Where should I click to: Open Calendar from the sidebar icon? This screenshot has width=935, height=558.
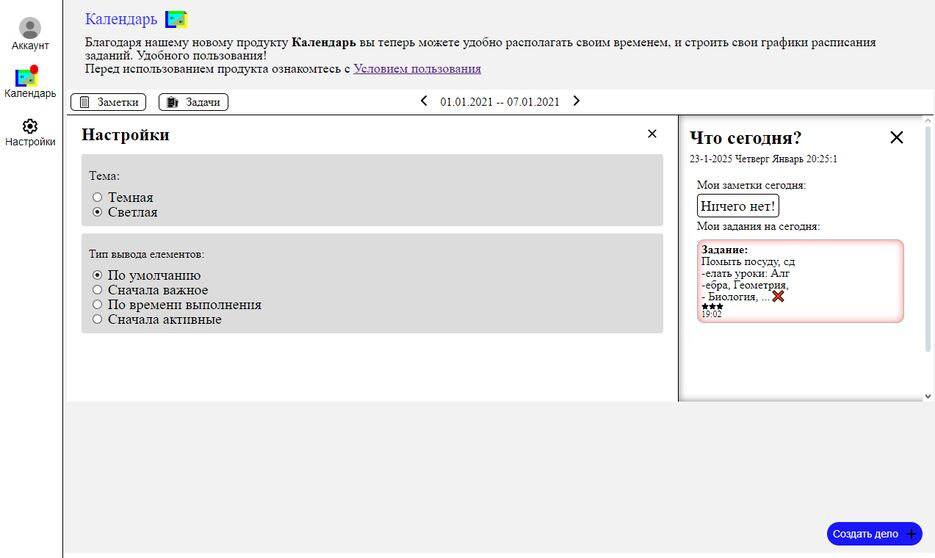click(x=27, y=77)
